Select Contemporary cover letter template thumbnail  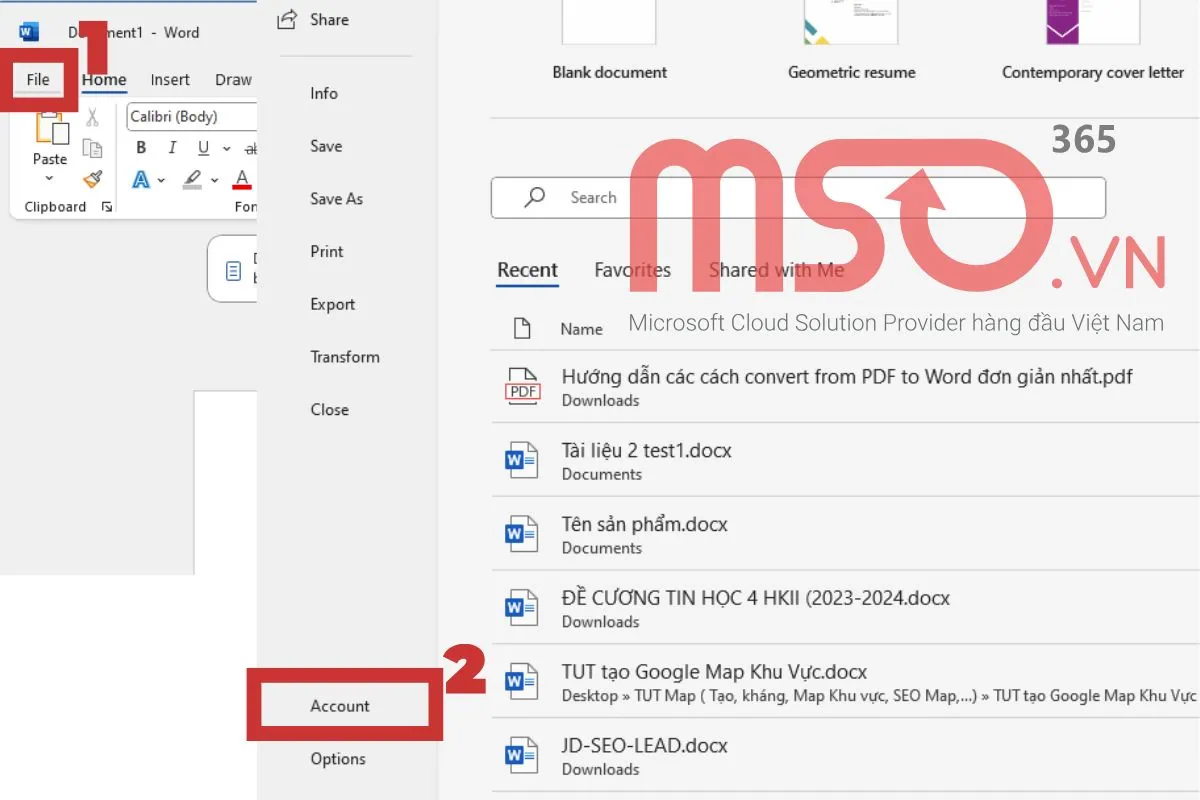pos(1093,22)
